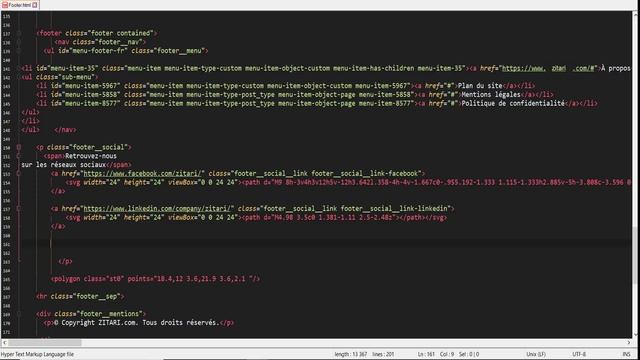640x360 pixels.
Task: Open the https://www.zitari.com/# link on line 141
Action: coord(548,69)
